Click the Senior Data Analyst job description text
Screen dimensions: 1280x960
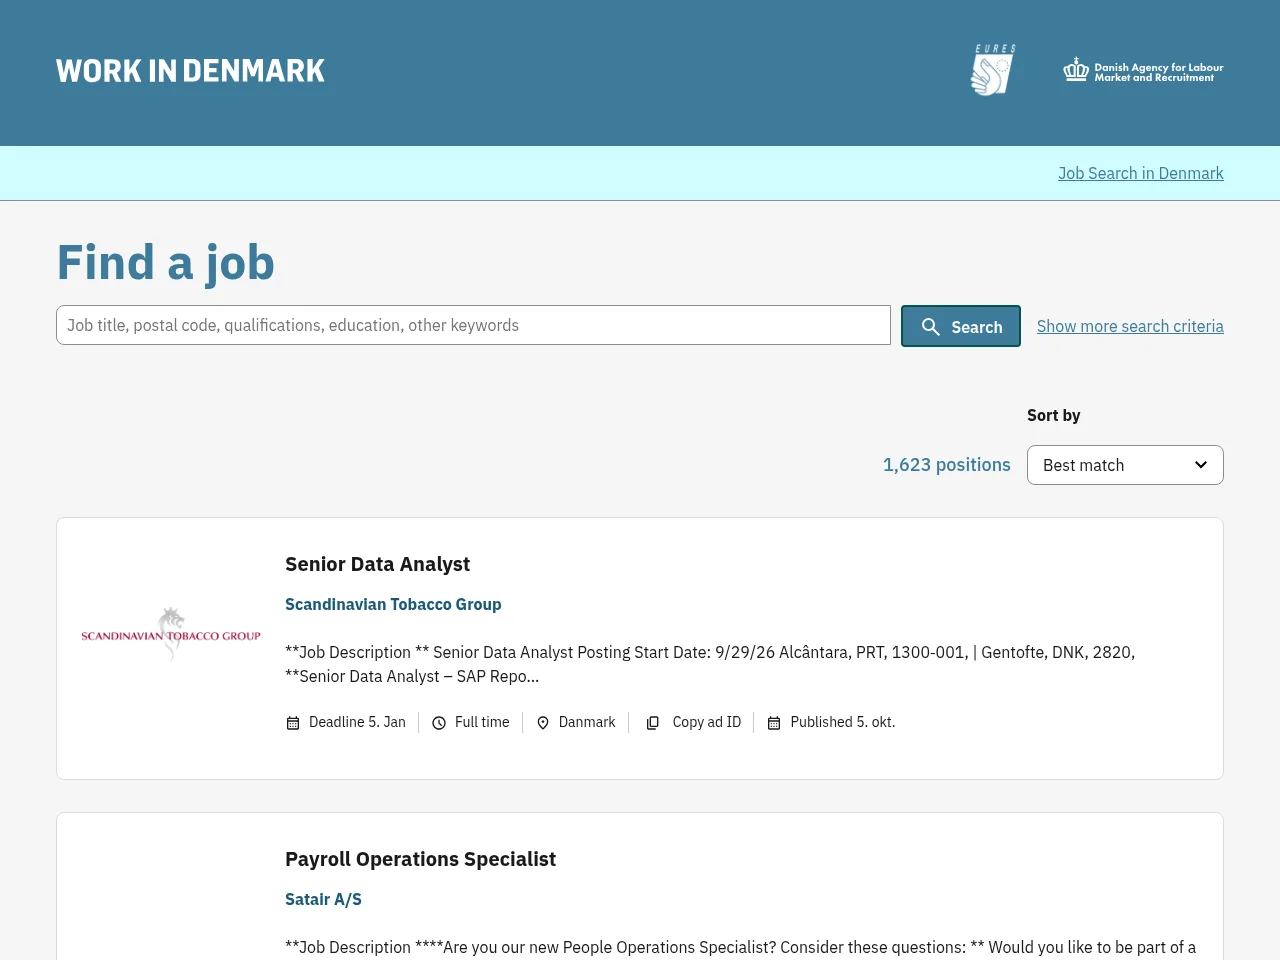[710, 664]
